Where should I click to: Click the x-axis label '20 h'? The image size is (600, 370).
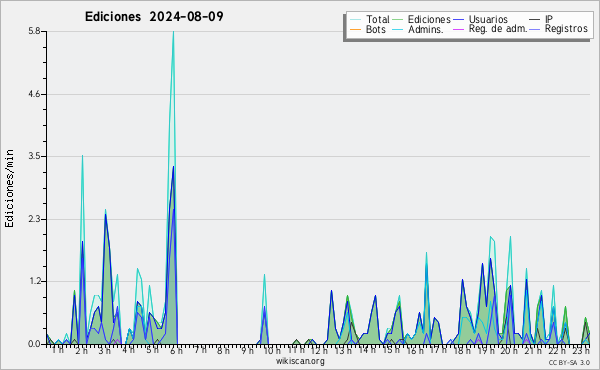tap(509, 350)
